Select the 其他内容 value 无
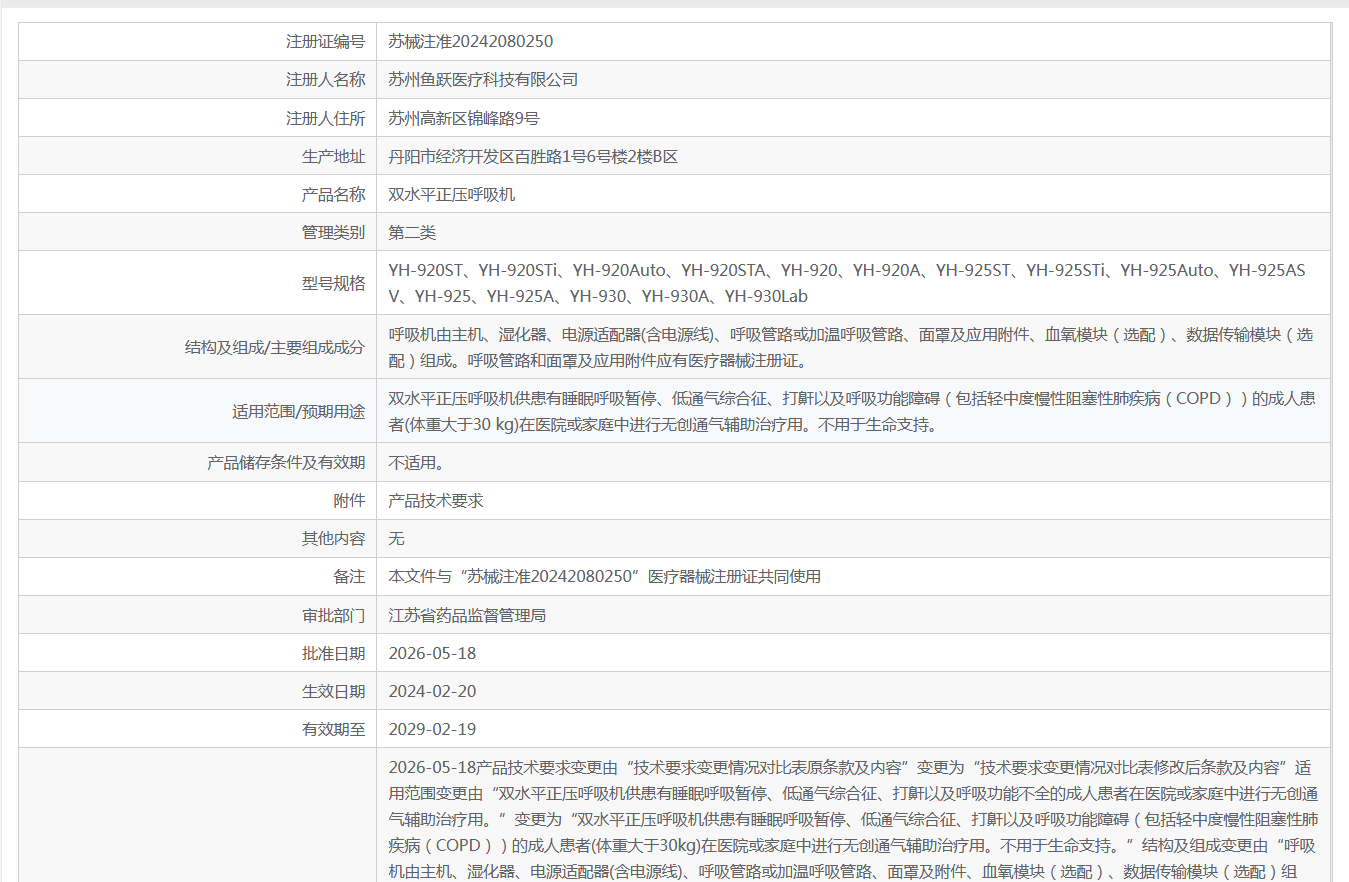This screenshot has height=882, width=1349. tap(397, 538)
